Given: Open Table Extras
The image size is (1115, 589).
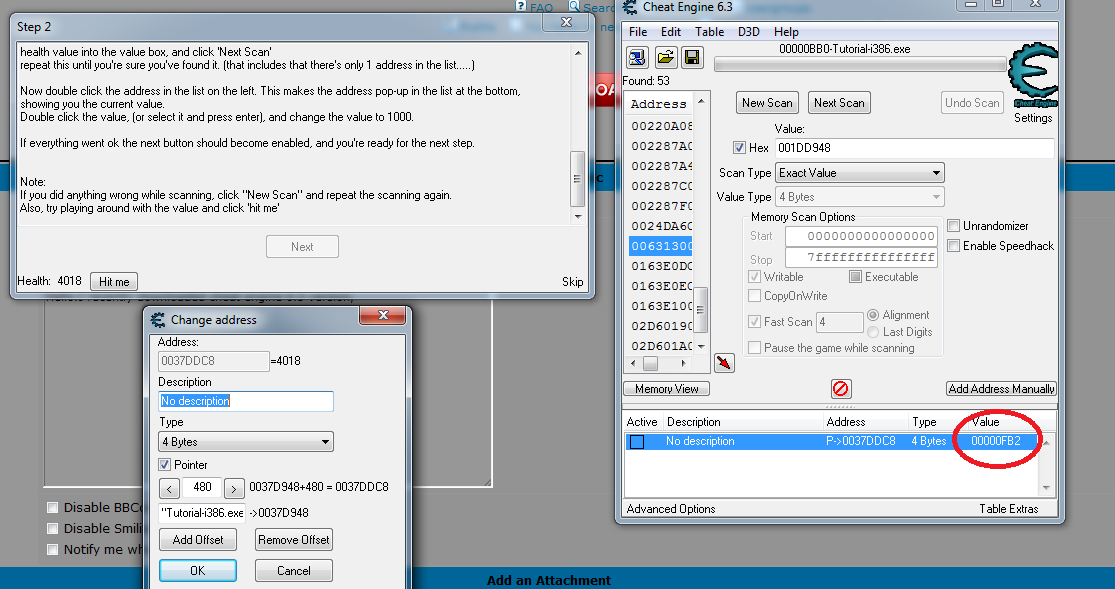Looking at the screenshot, I should click(x=1008, y=509).
